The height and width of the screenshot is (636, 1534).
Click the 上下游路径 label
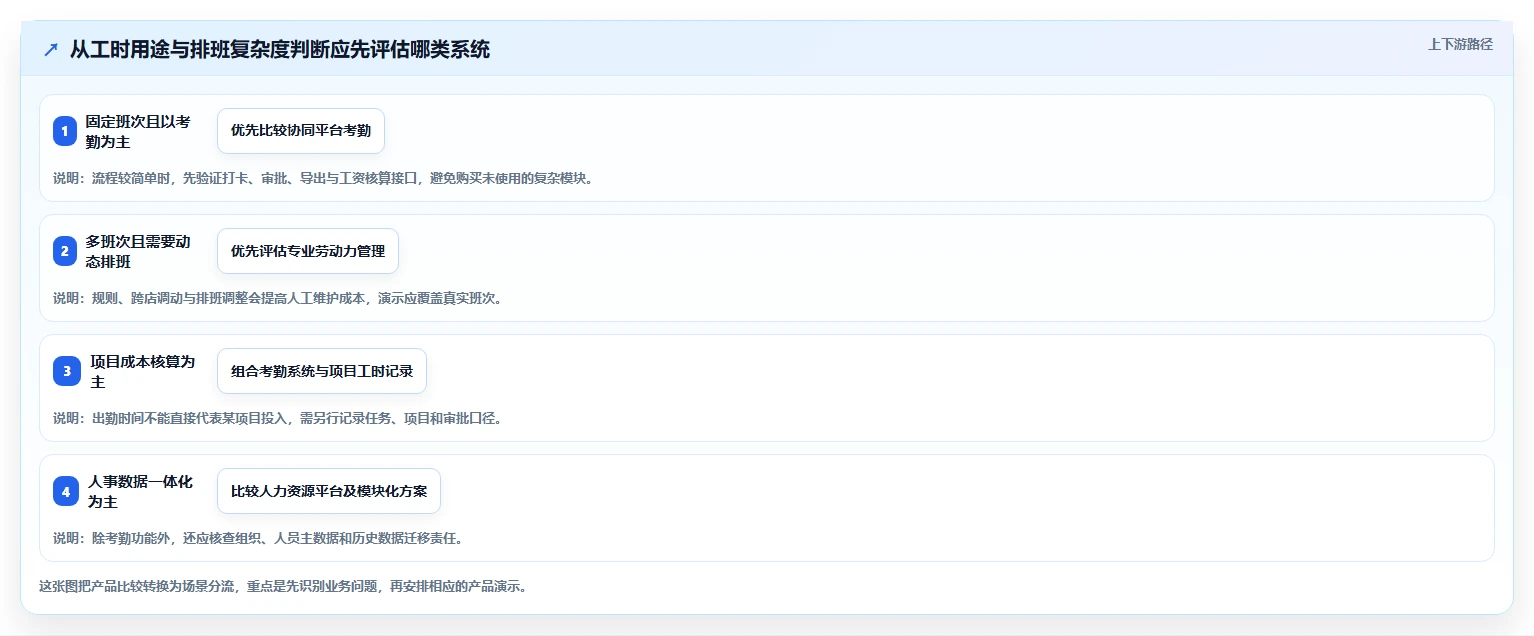(x=1460, y=44)
